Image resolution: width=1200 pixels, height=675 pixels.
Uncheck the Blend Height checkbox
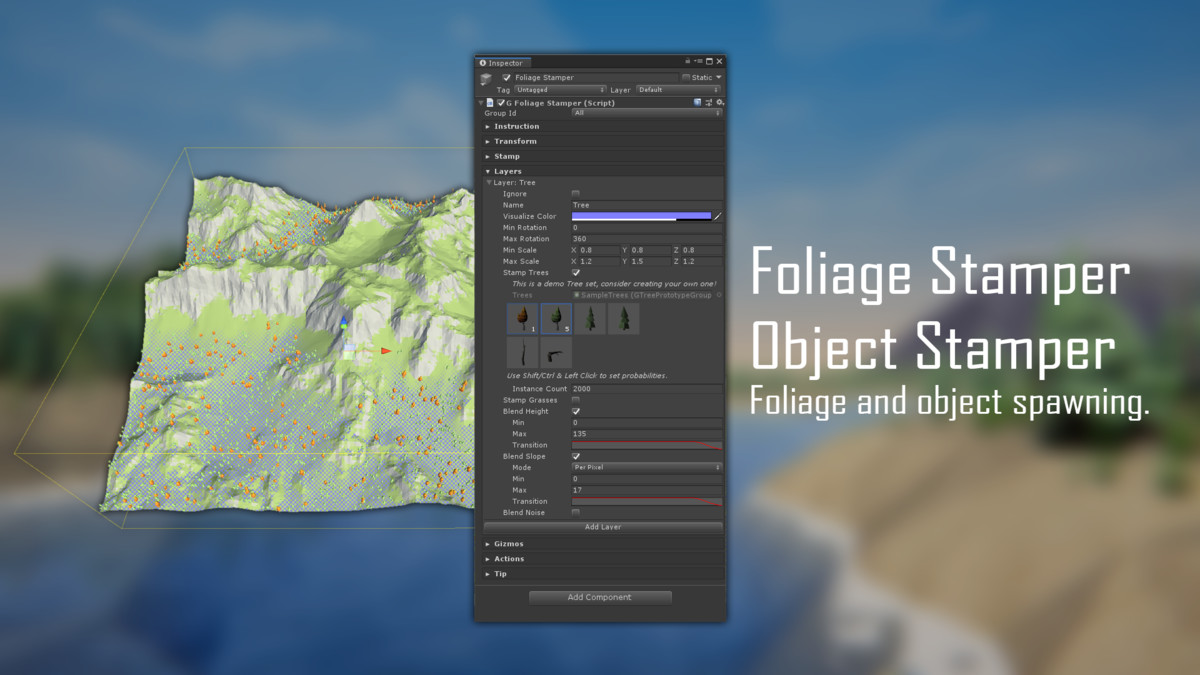(575, 411)
